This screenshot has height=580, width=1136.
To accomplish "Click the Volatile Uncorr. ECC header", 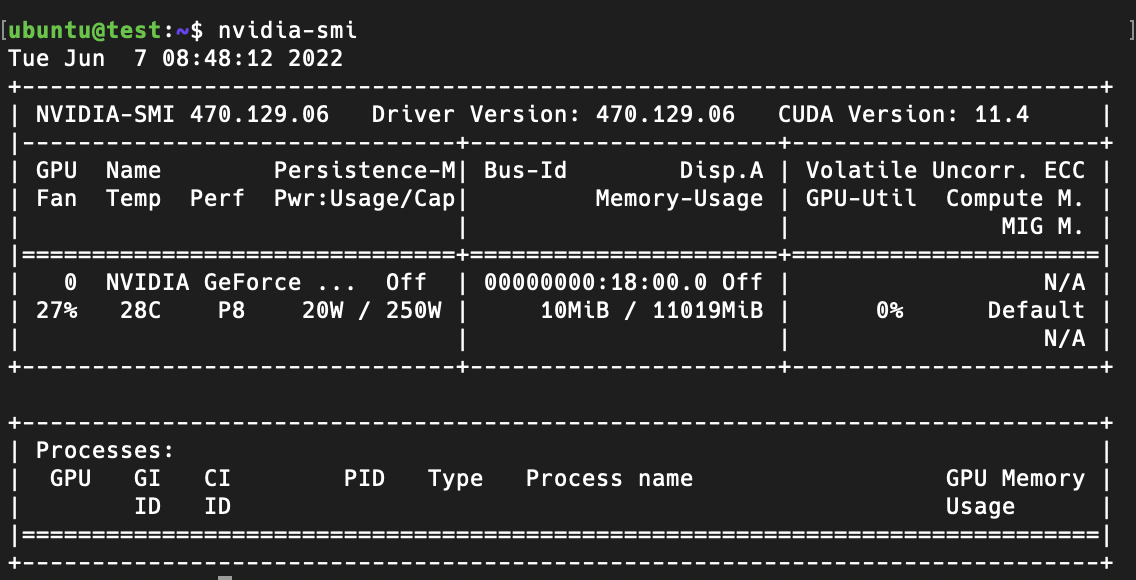I will point(945,171).
